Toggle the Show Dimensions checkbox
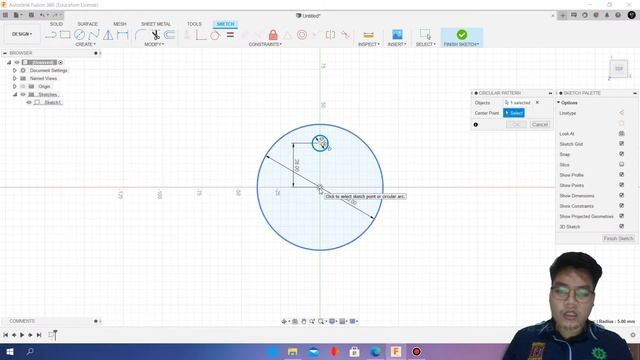This screenshot has width=640, height=360. pos(621,195)
